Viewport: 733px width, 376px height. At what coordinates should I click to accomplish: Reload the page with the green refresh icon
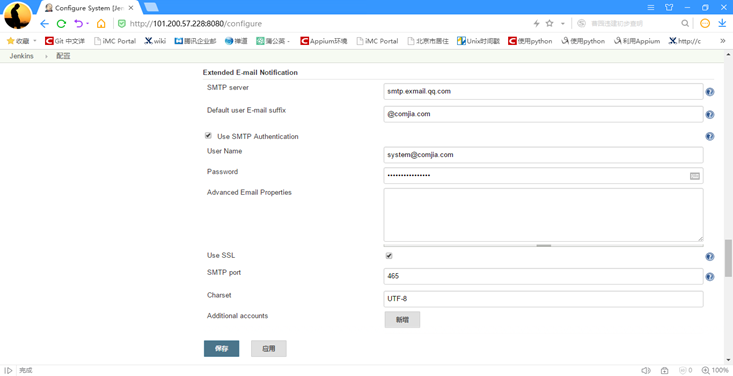(61, 24)
